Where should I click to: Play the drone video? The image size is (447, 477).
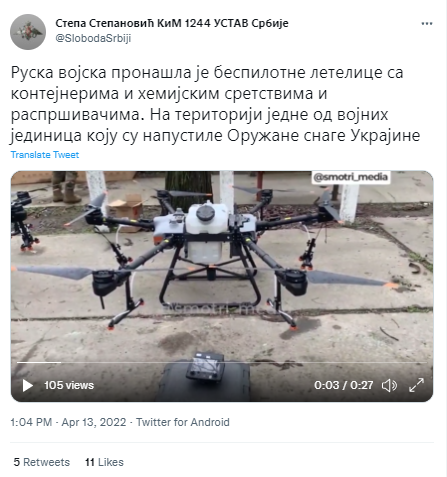[x=27, y=386]
